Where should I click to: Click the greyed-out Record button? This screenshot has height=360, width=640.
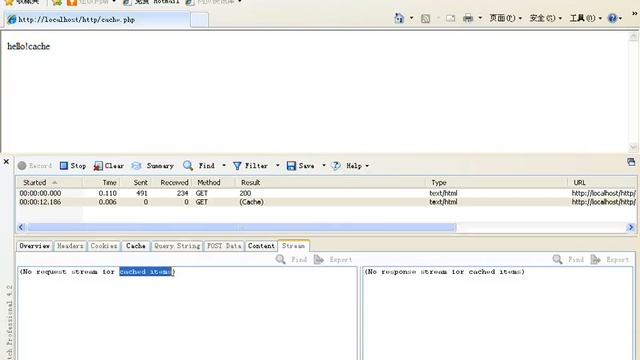(x=35, y=166)
